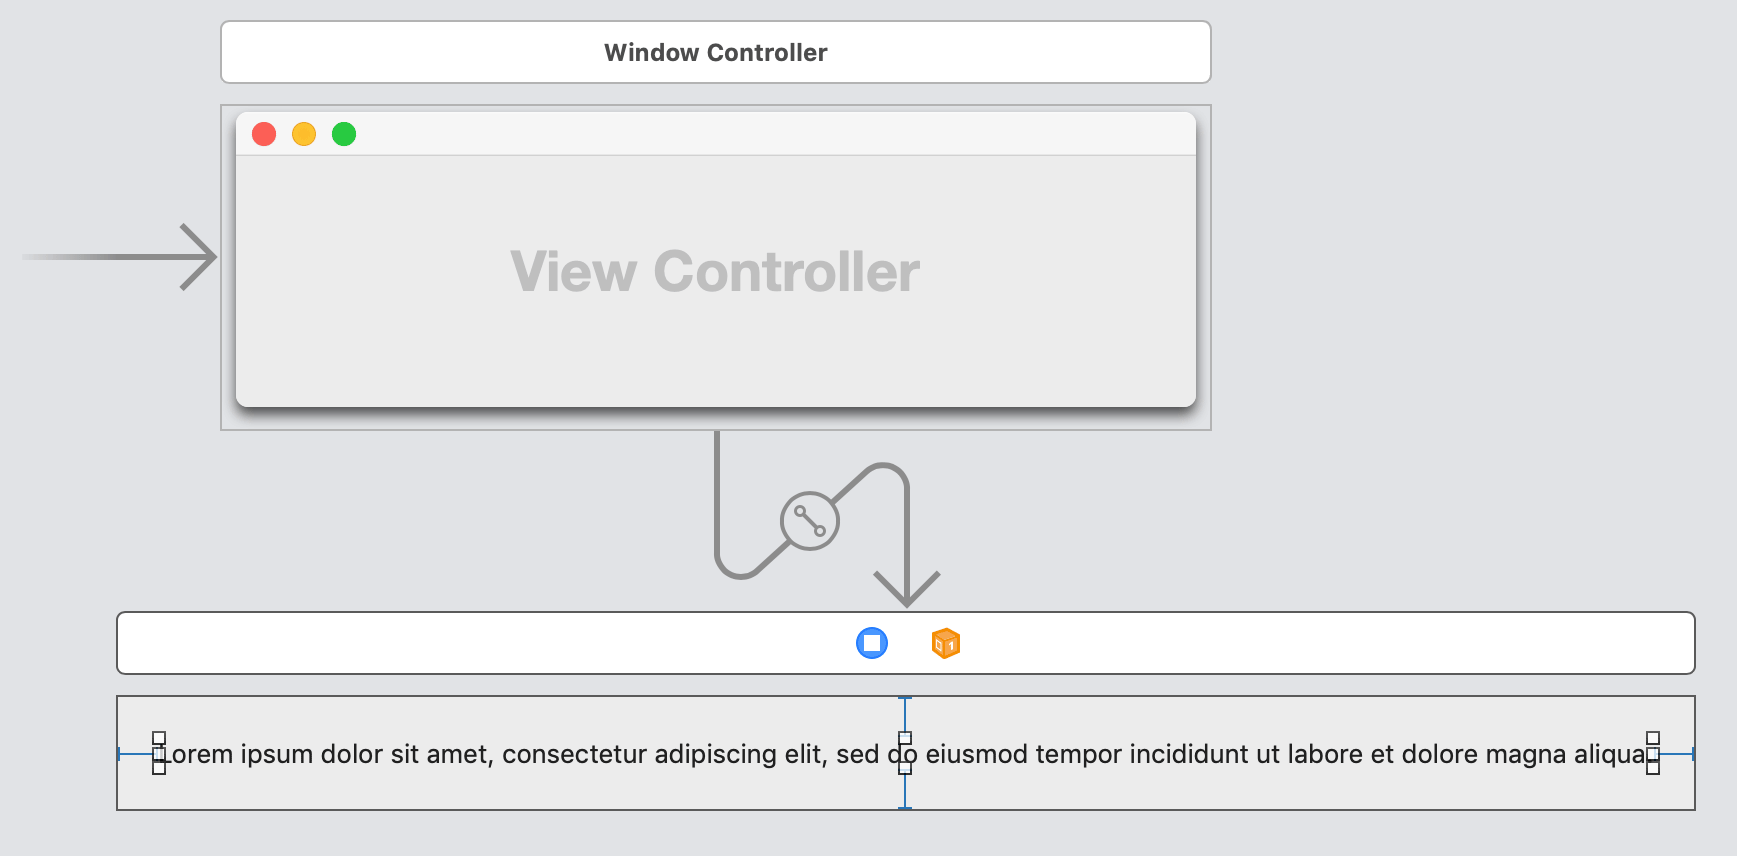Click the label's lower-left resize handle

click(159, 768)
